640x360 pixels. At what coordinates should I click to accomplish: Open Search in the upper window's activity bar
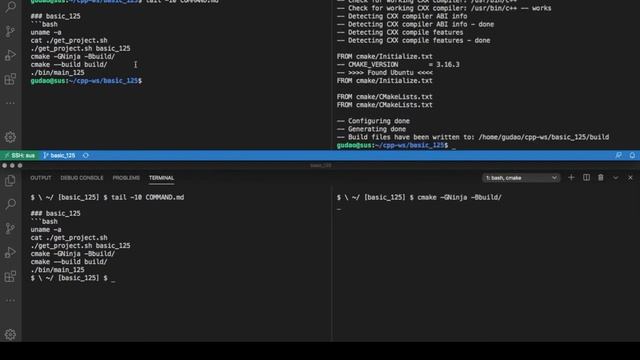[10, 7]
